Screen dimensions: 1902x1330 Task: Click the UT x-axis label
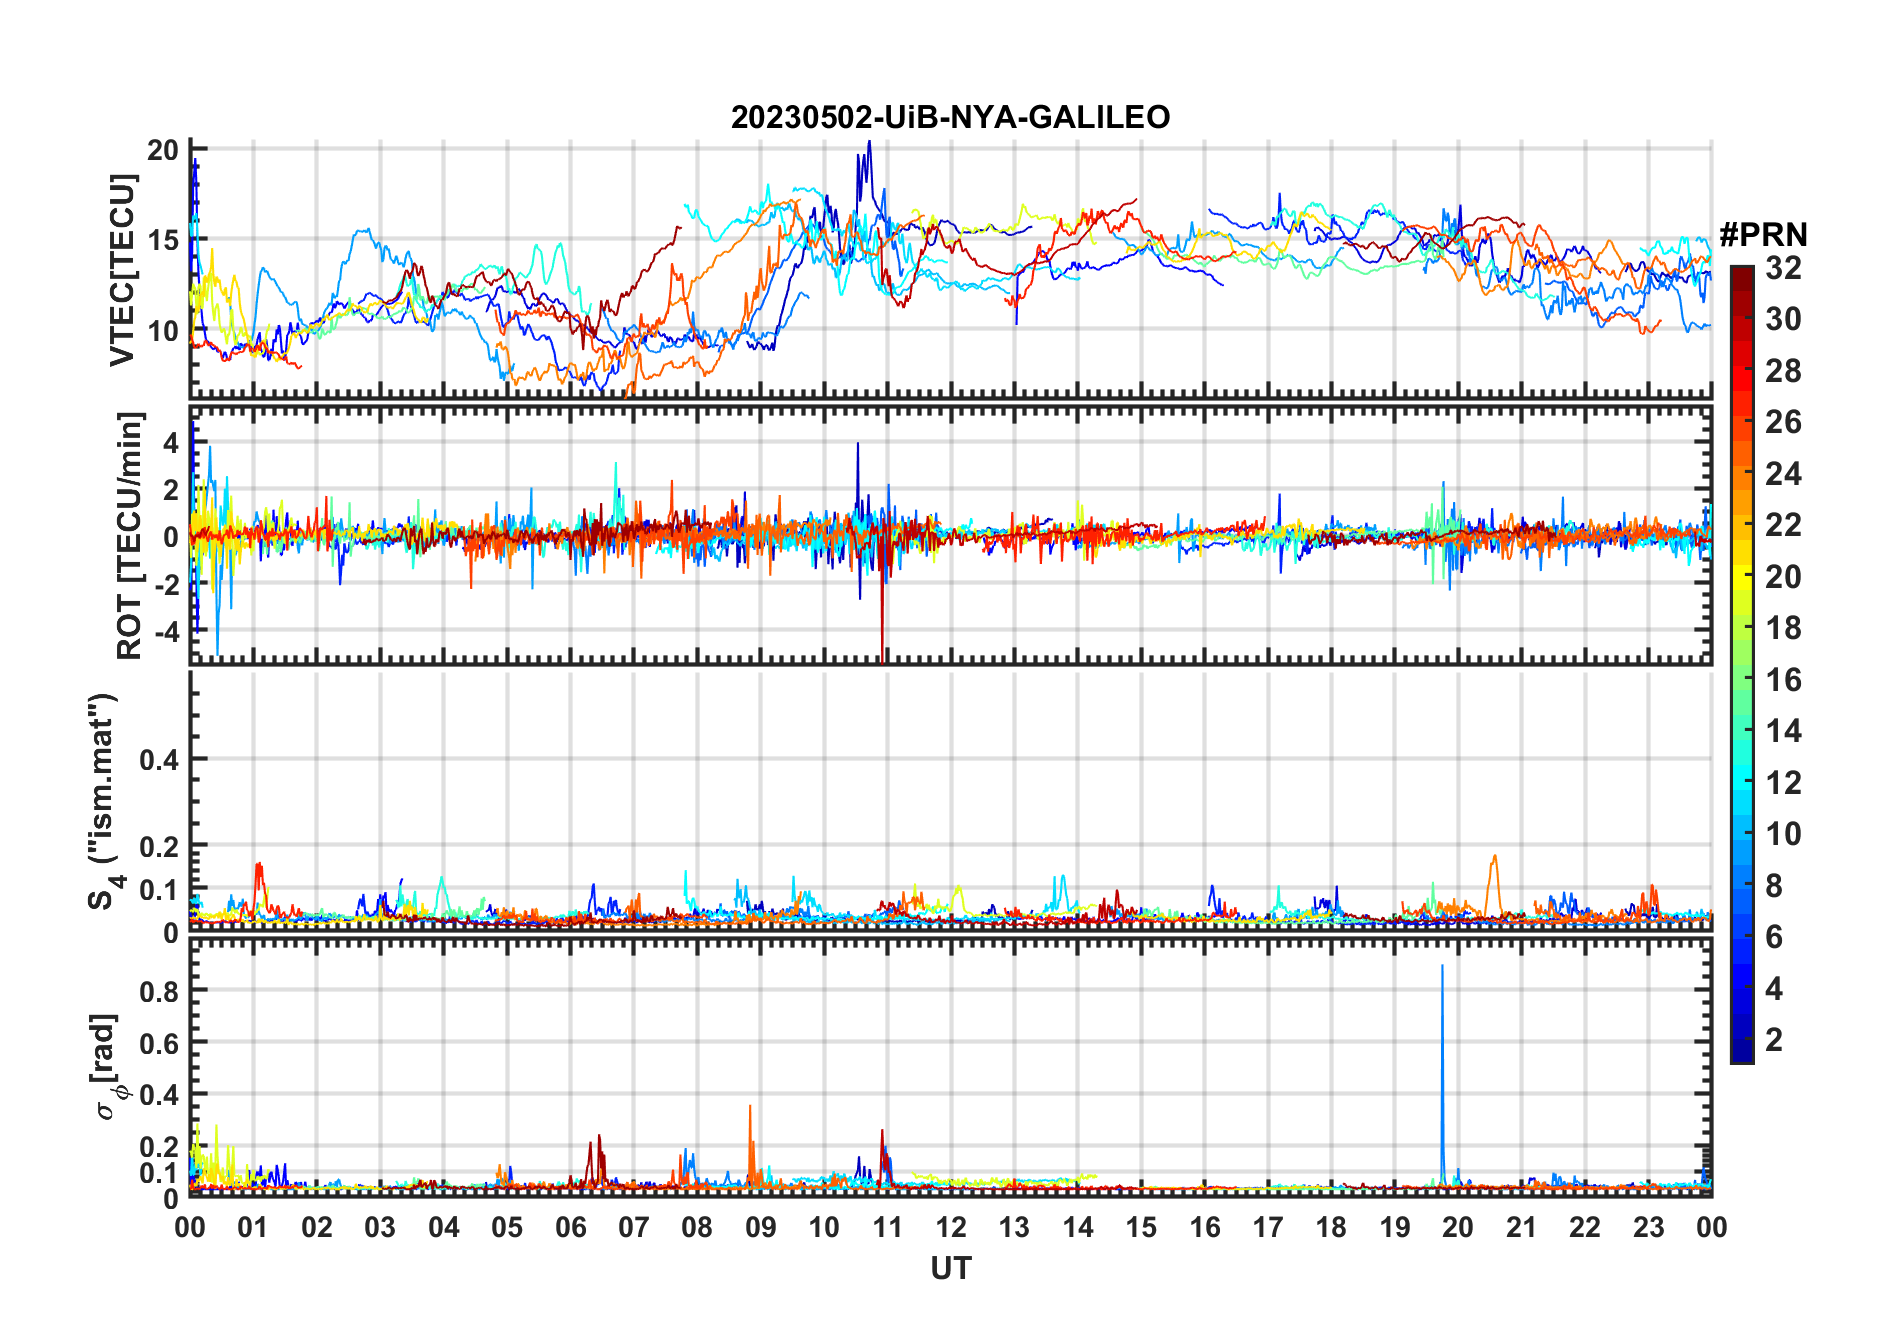point(951,1268)
